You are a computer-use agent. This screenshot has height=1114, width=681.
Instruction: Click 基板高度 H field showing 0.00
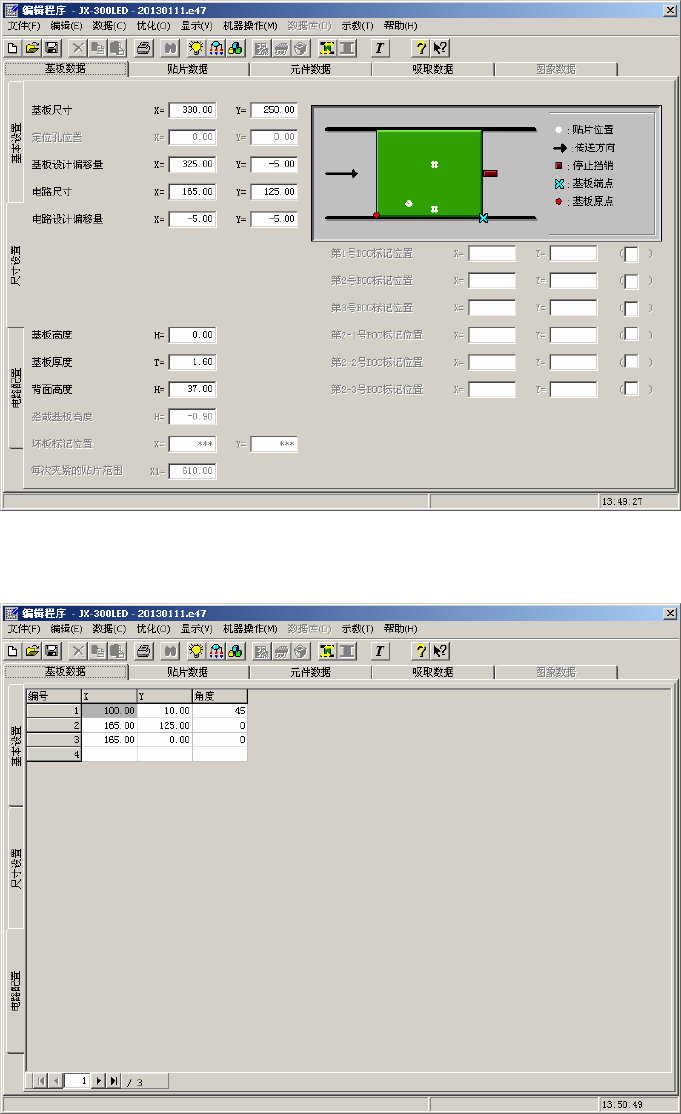coord(192,335)
